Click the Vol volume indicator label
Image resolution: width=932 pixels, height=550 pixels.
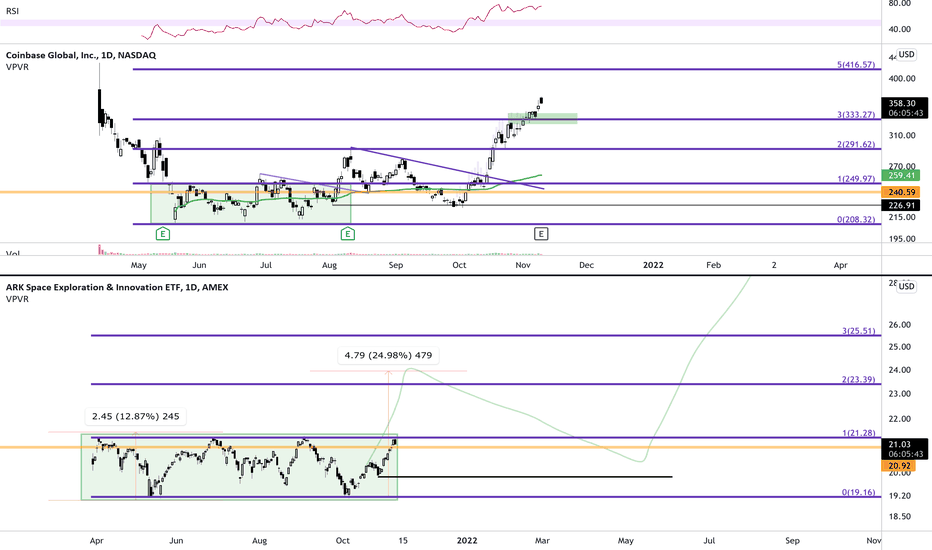point(12,253)
